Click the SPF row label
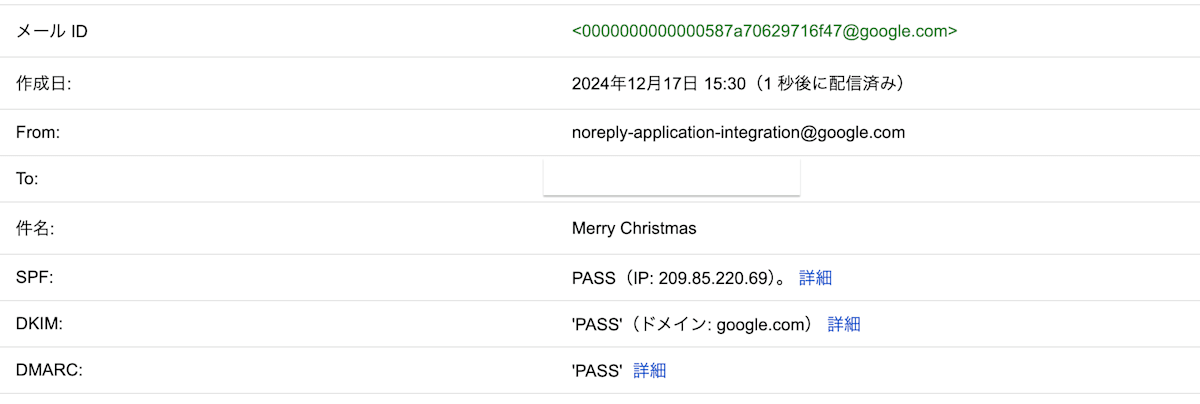The height and width of the screenshot is (404, 1200). [34, 278]
